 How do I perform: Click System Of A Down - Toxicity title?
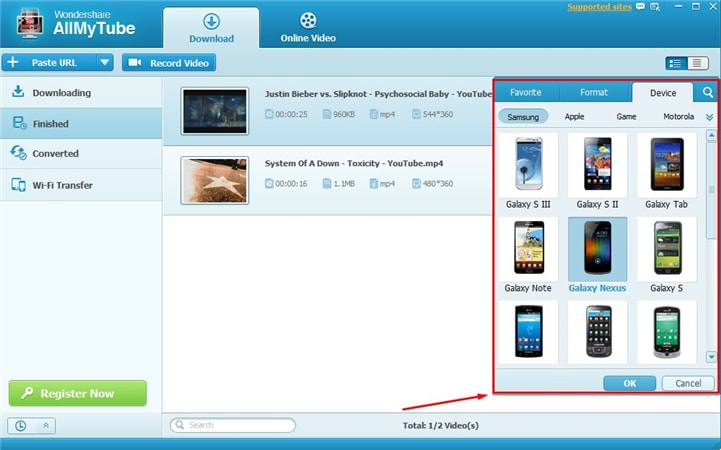click(354, 163)
